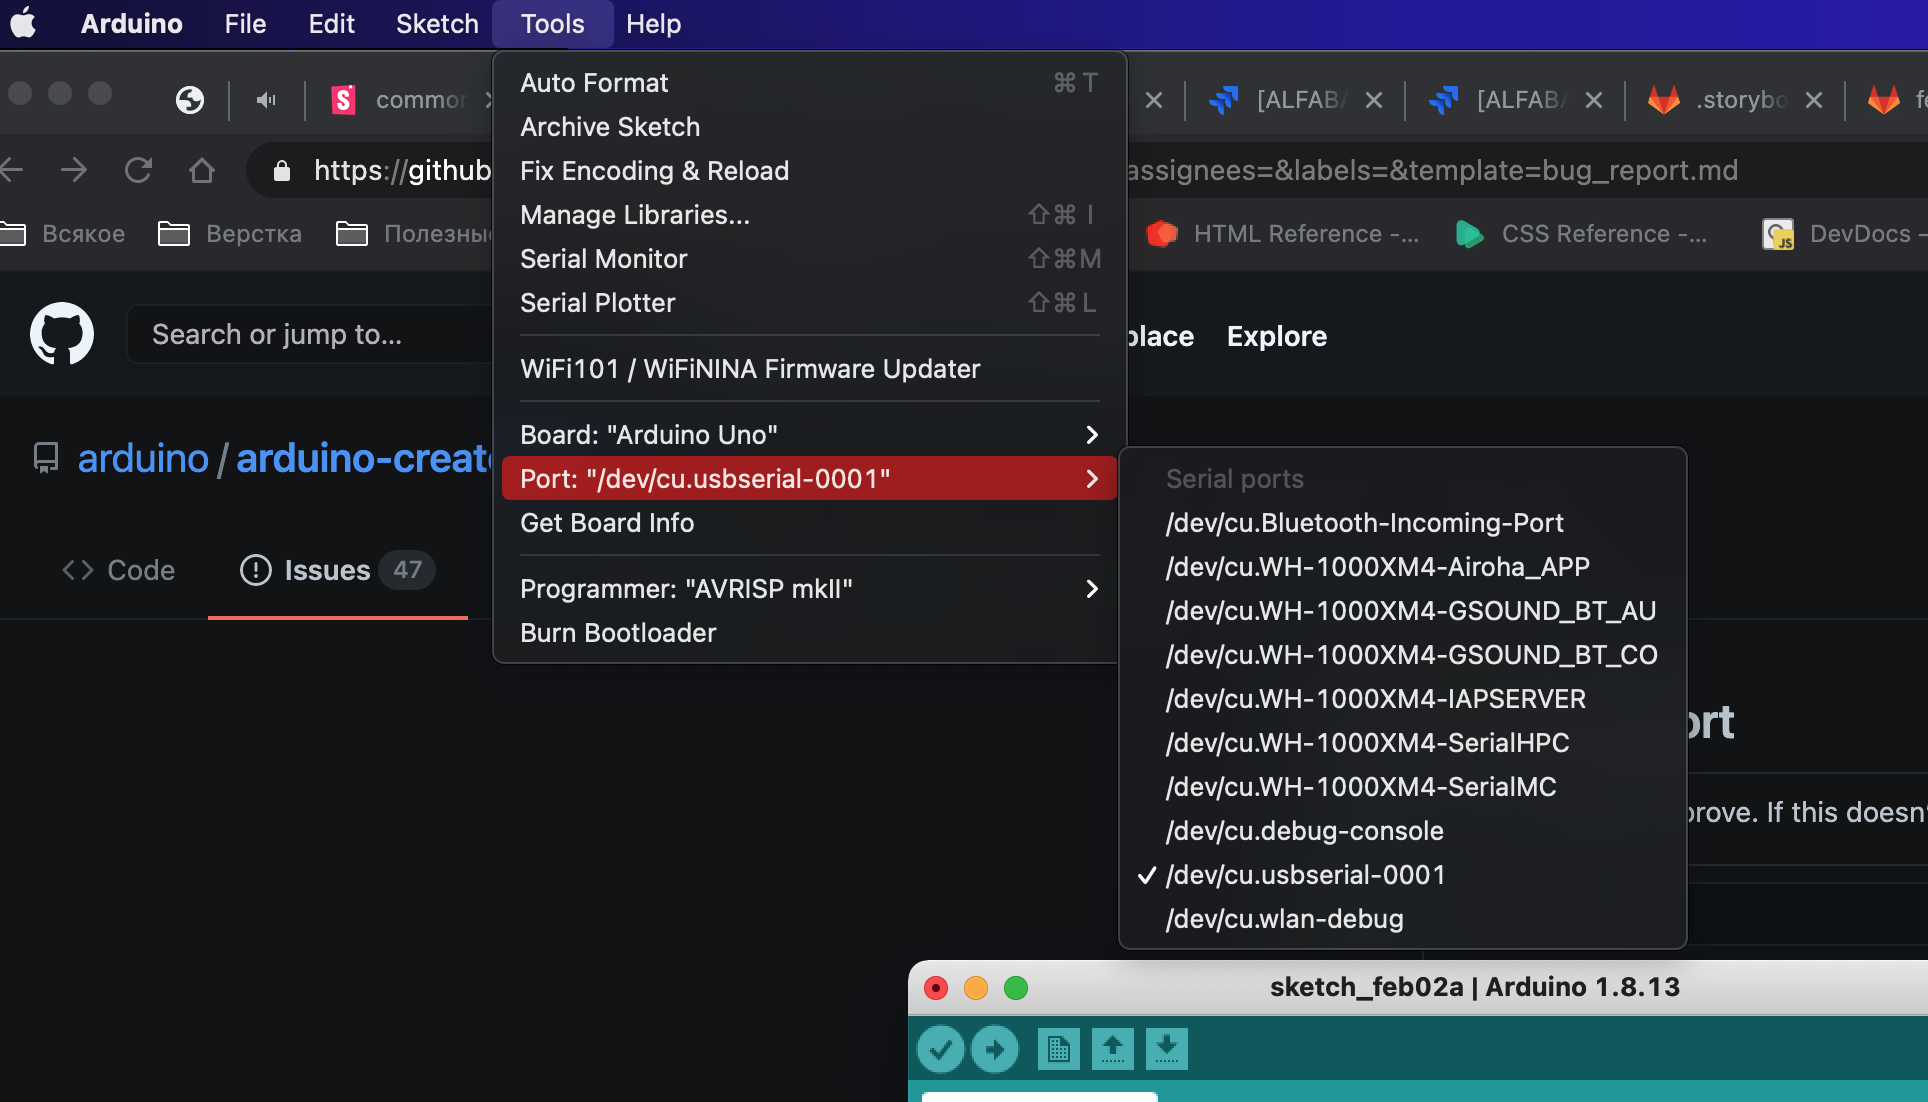Close the .storybook browser tab
This screenshot has height=1102, width=1928.
1813,100
